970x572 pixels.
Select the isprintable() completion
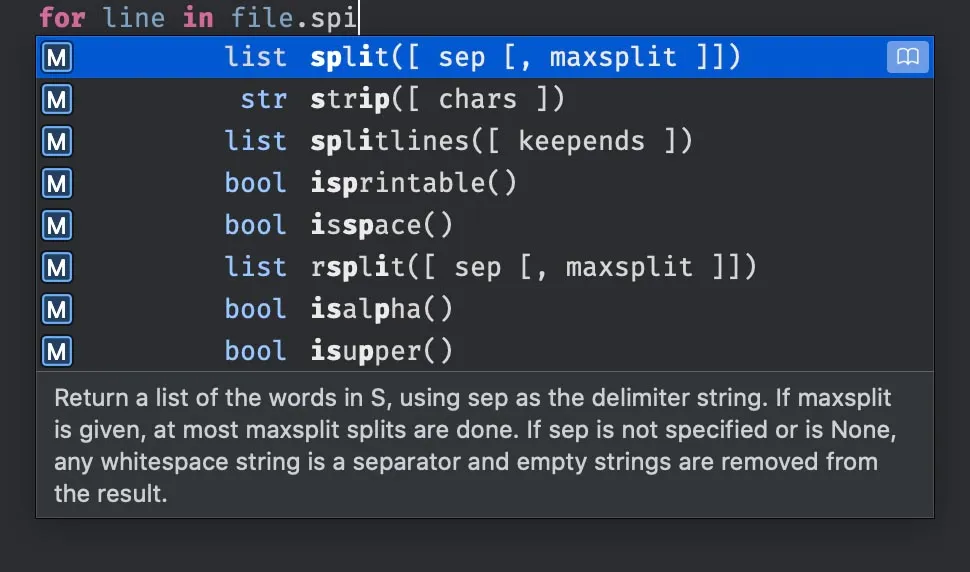coord(485,184)
